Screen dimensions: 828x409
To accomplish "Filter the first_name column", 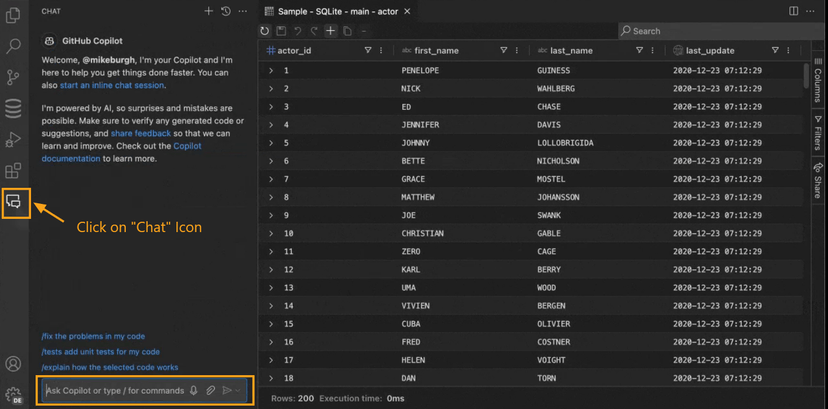I will pos(504,51).
